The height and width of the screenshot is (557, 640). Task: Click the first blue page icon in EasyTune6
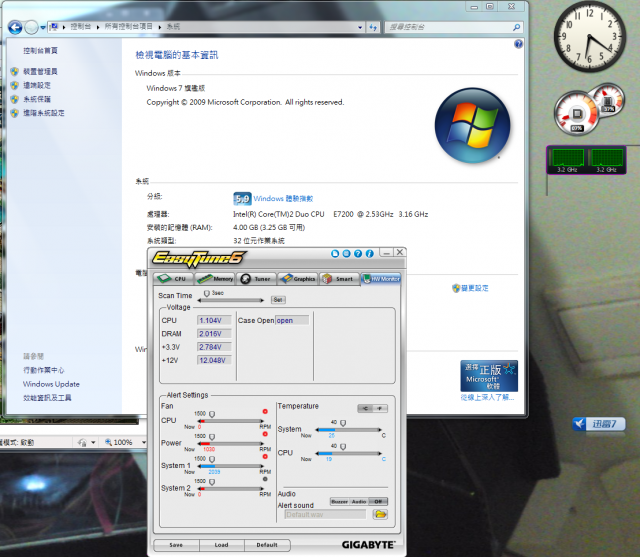pos(335,253)
